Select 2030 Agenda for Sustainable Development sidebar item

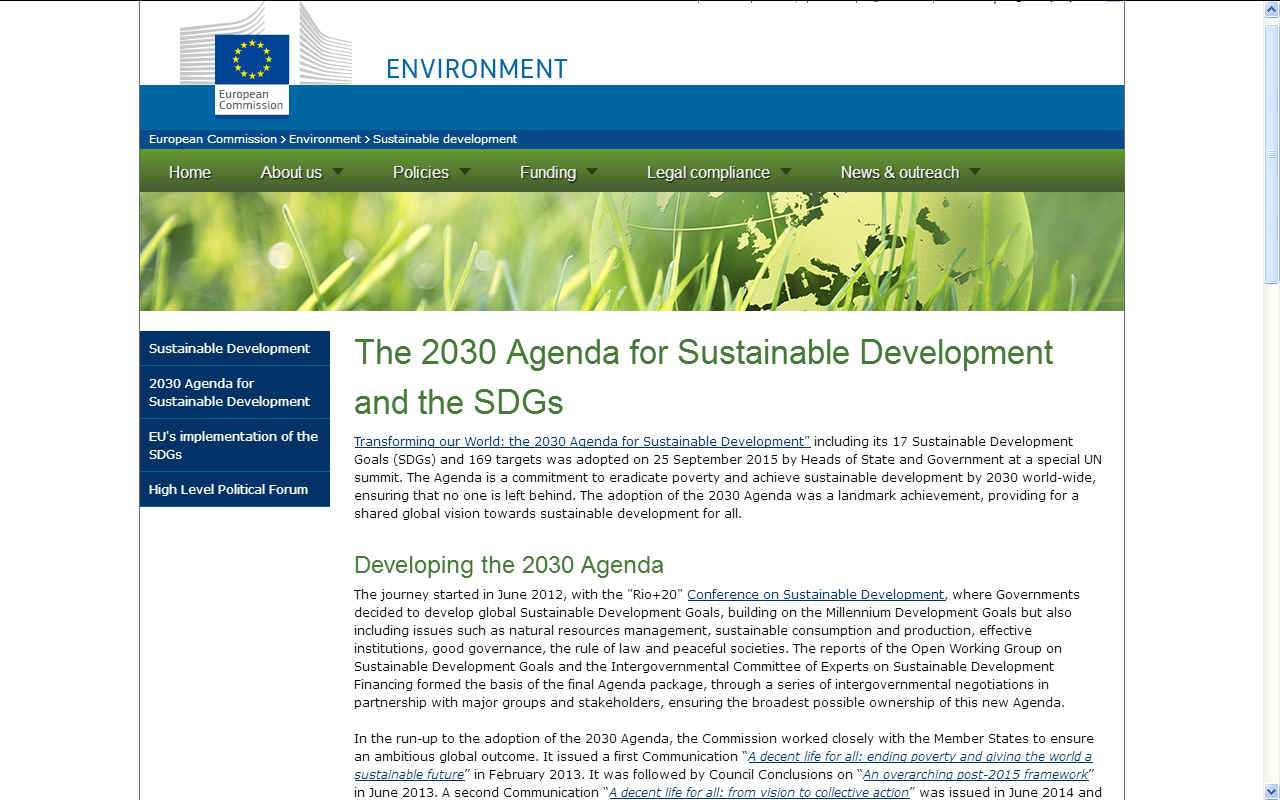235,392
